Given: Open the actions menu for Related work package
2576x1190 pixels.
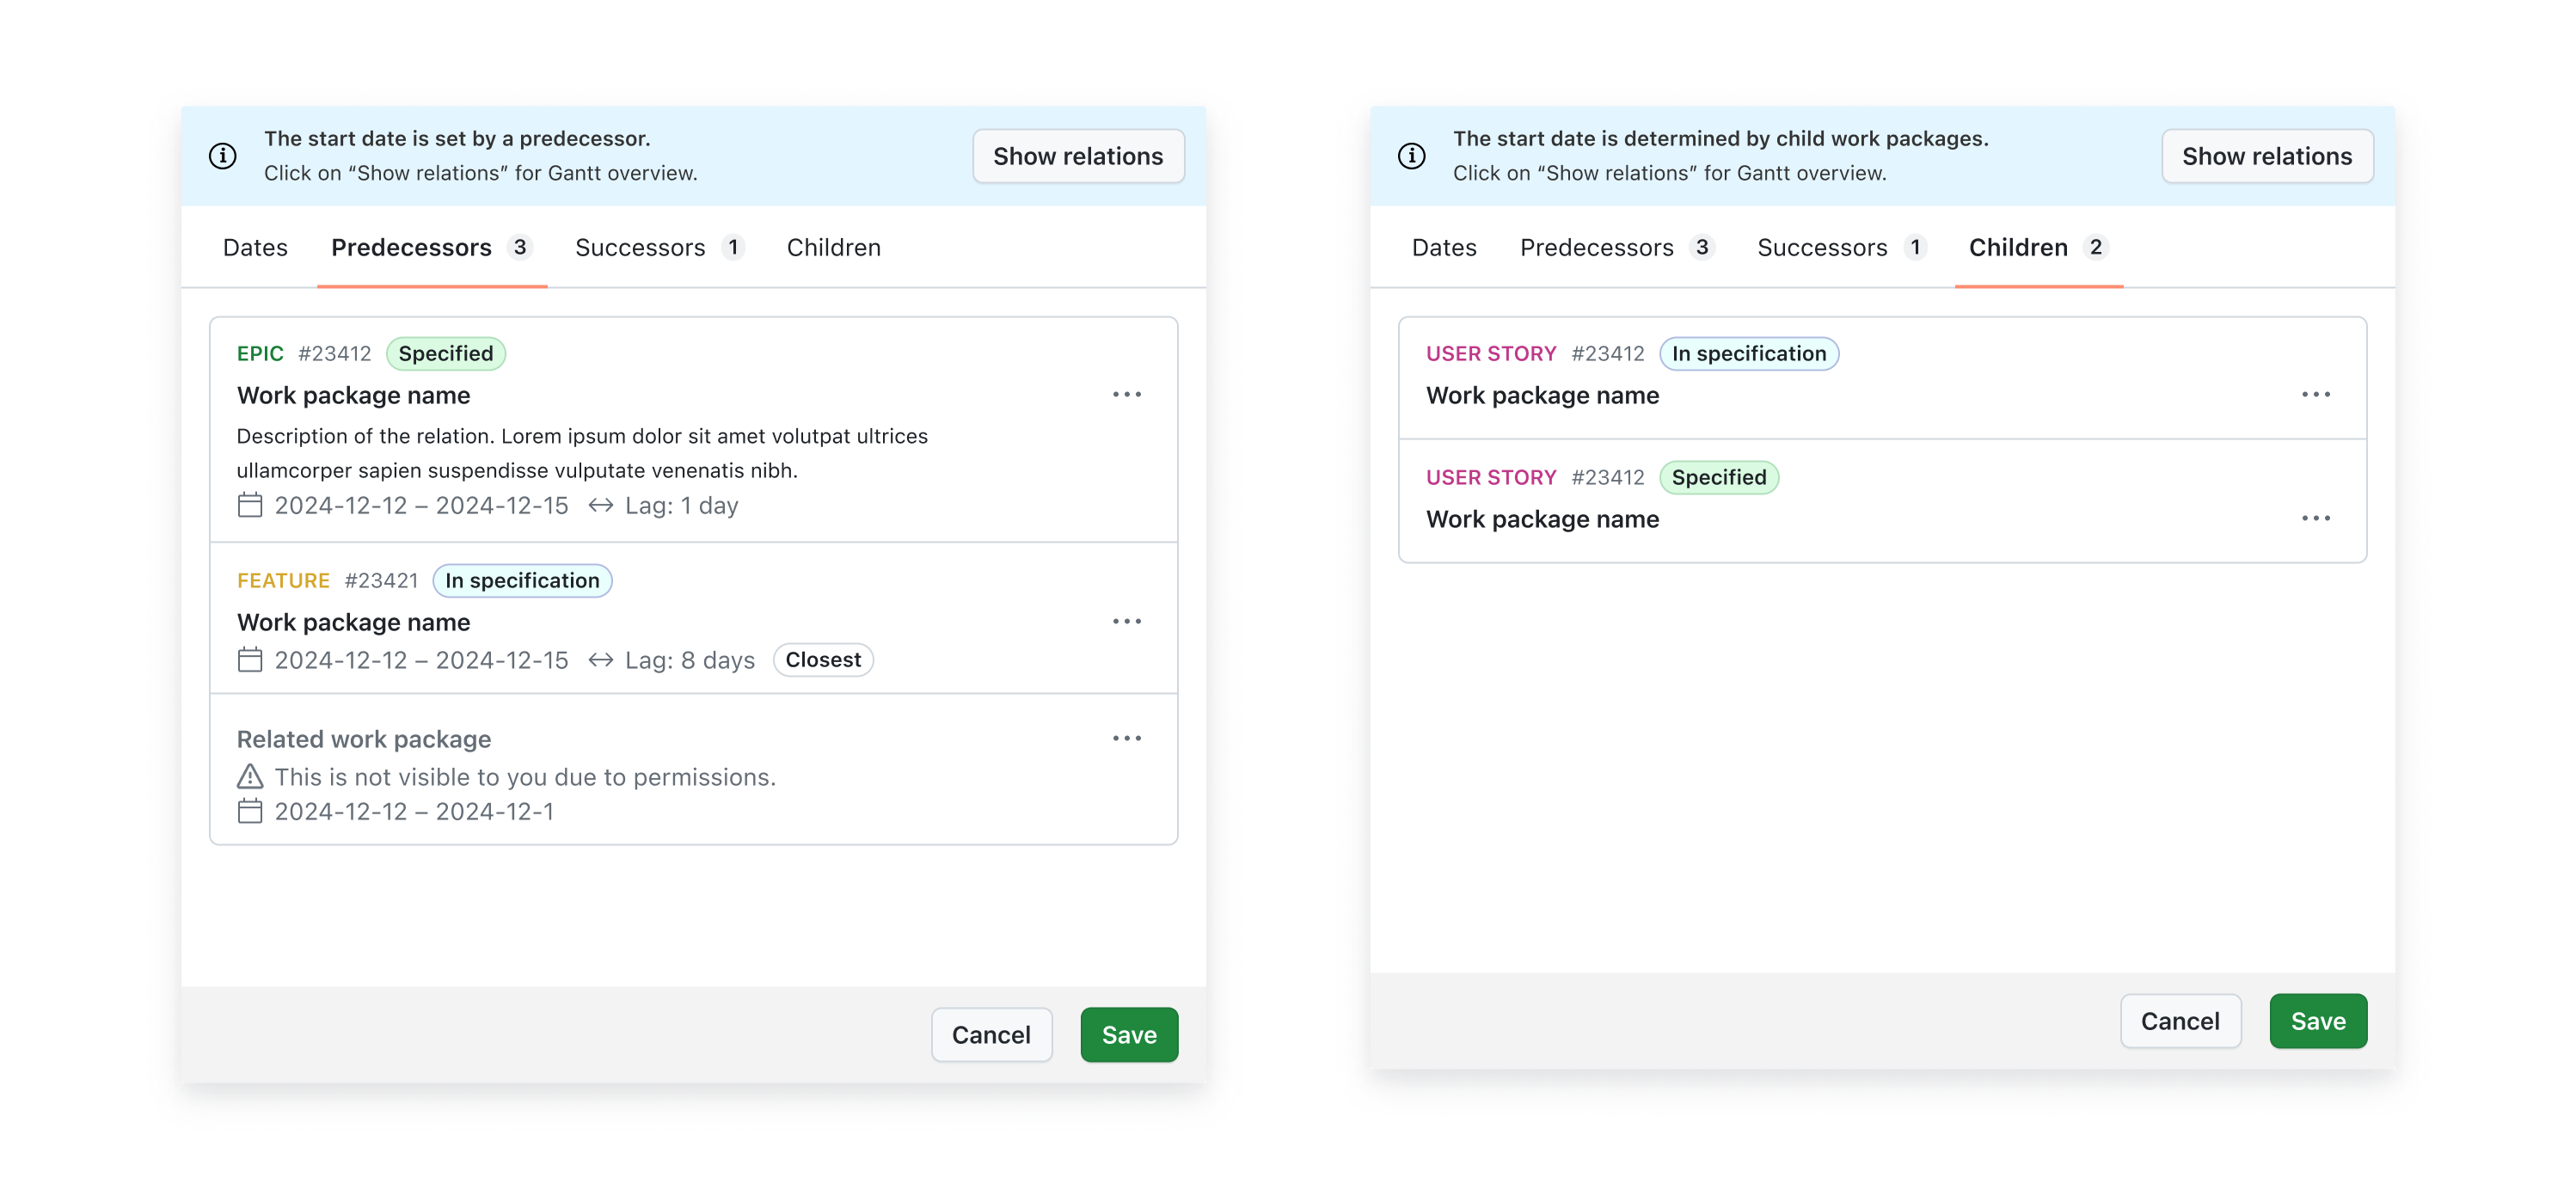Looking at the screenshot, I should coord(1127,738).
